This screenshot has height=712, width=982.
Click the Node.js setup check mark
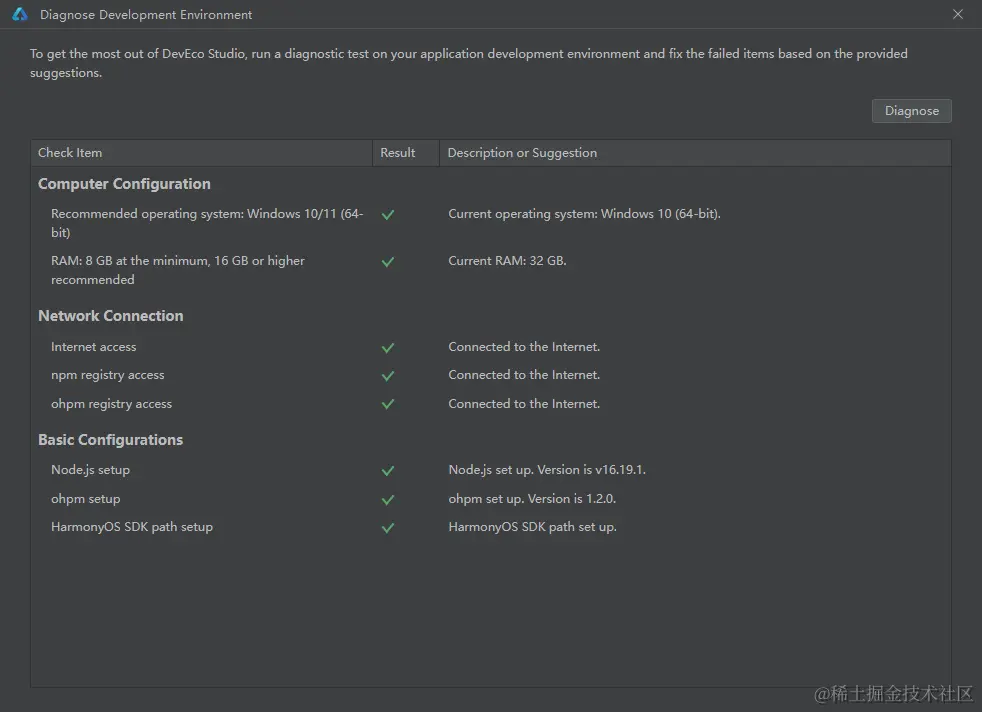pyautogui.click(x=388, y=470)
